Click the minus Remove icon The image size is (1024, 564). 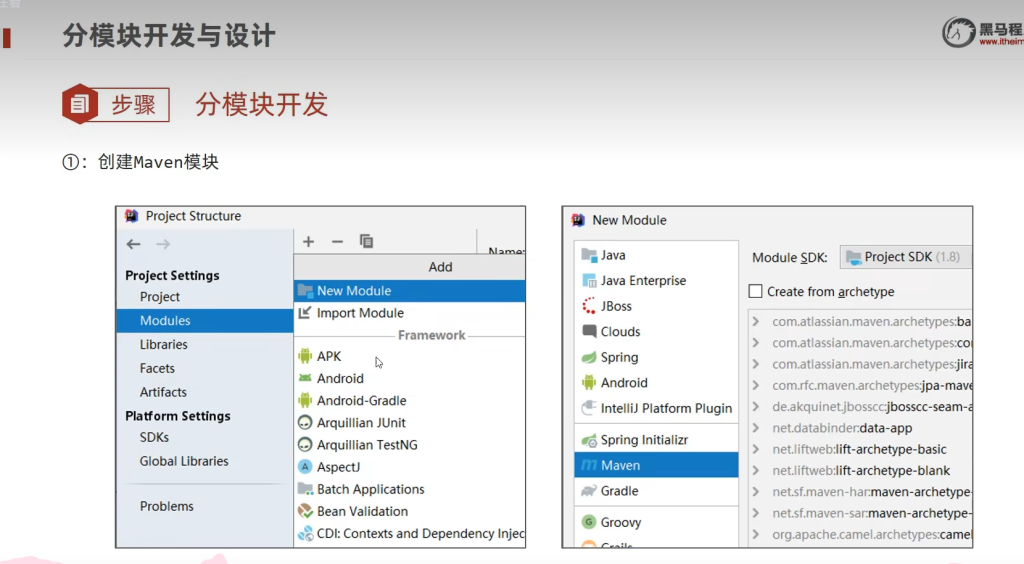(337, 242)
